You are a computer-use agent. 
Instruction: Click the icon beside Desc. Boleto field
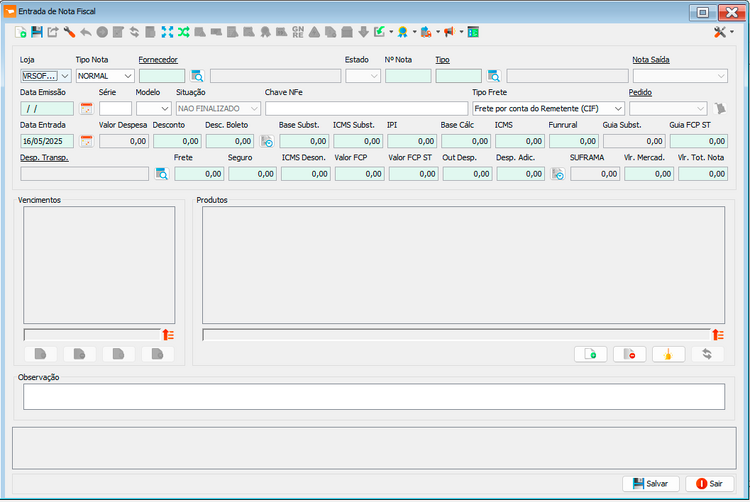point(267,142)
